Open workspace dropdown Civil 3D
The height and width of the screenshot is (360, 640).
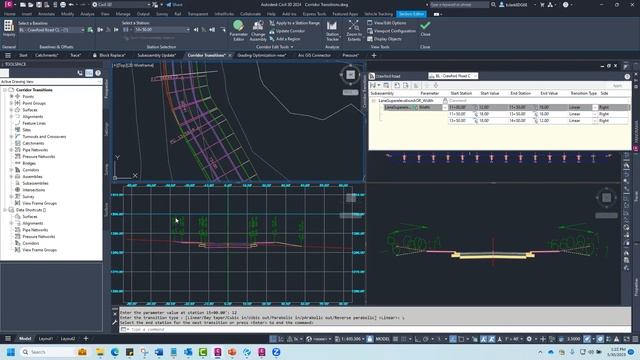coord(121,4)
